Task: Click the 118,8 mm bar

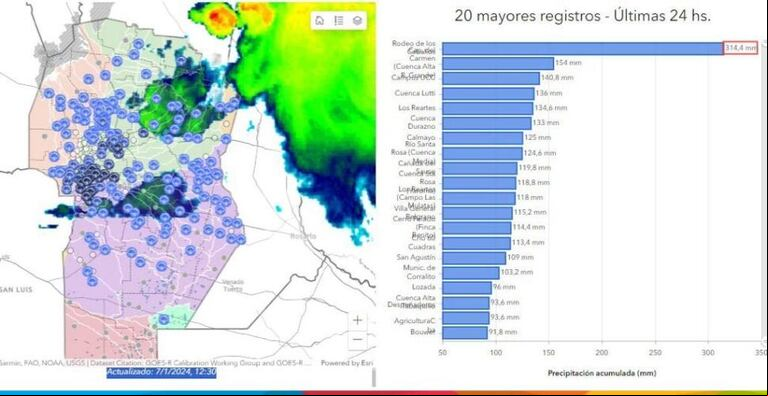Action: 480,183
